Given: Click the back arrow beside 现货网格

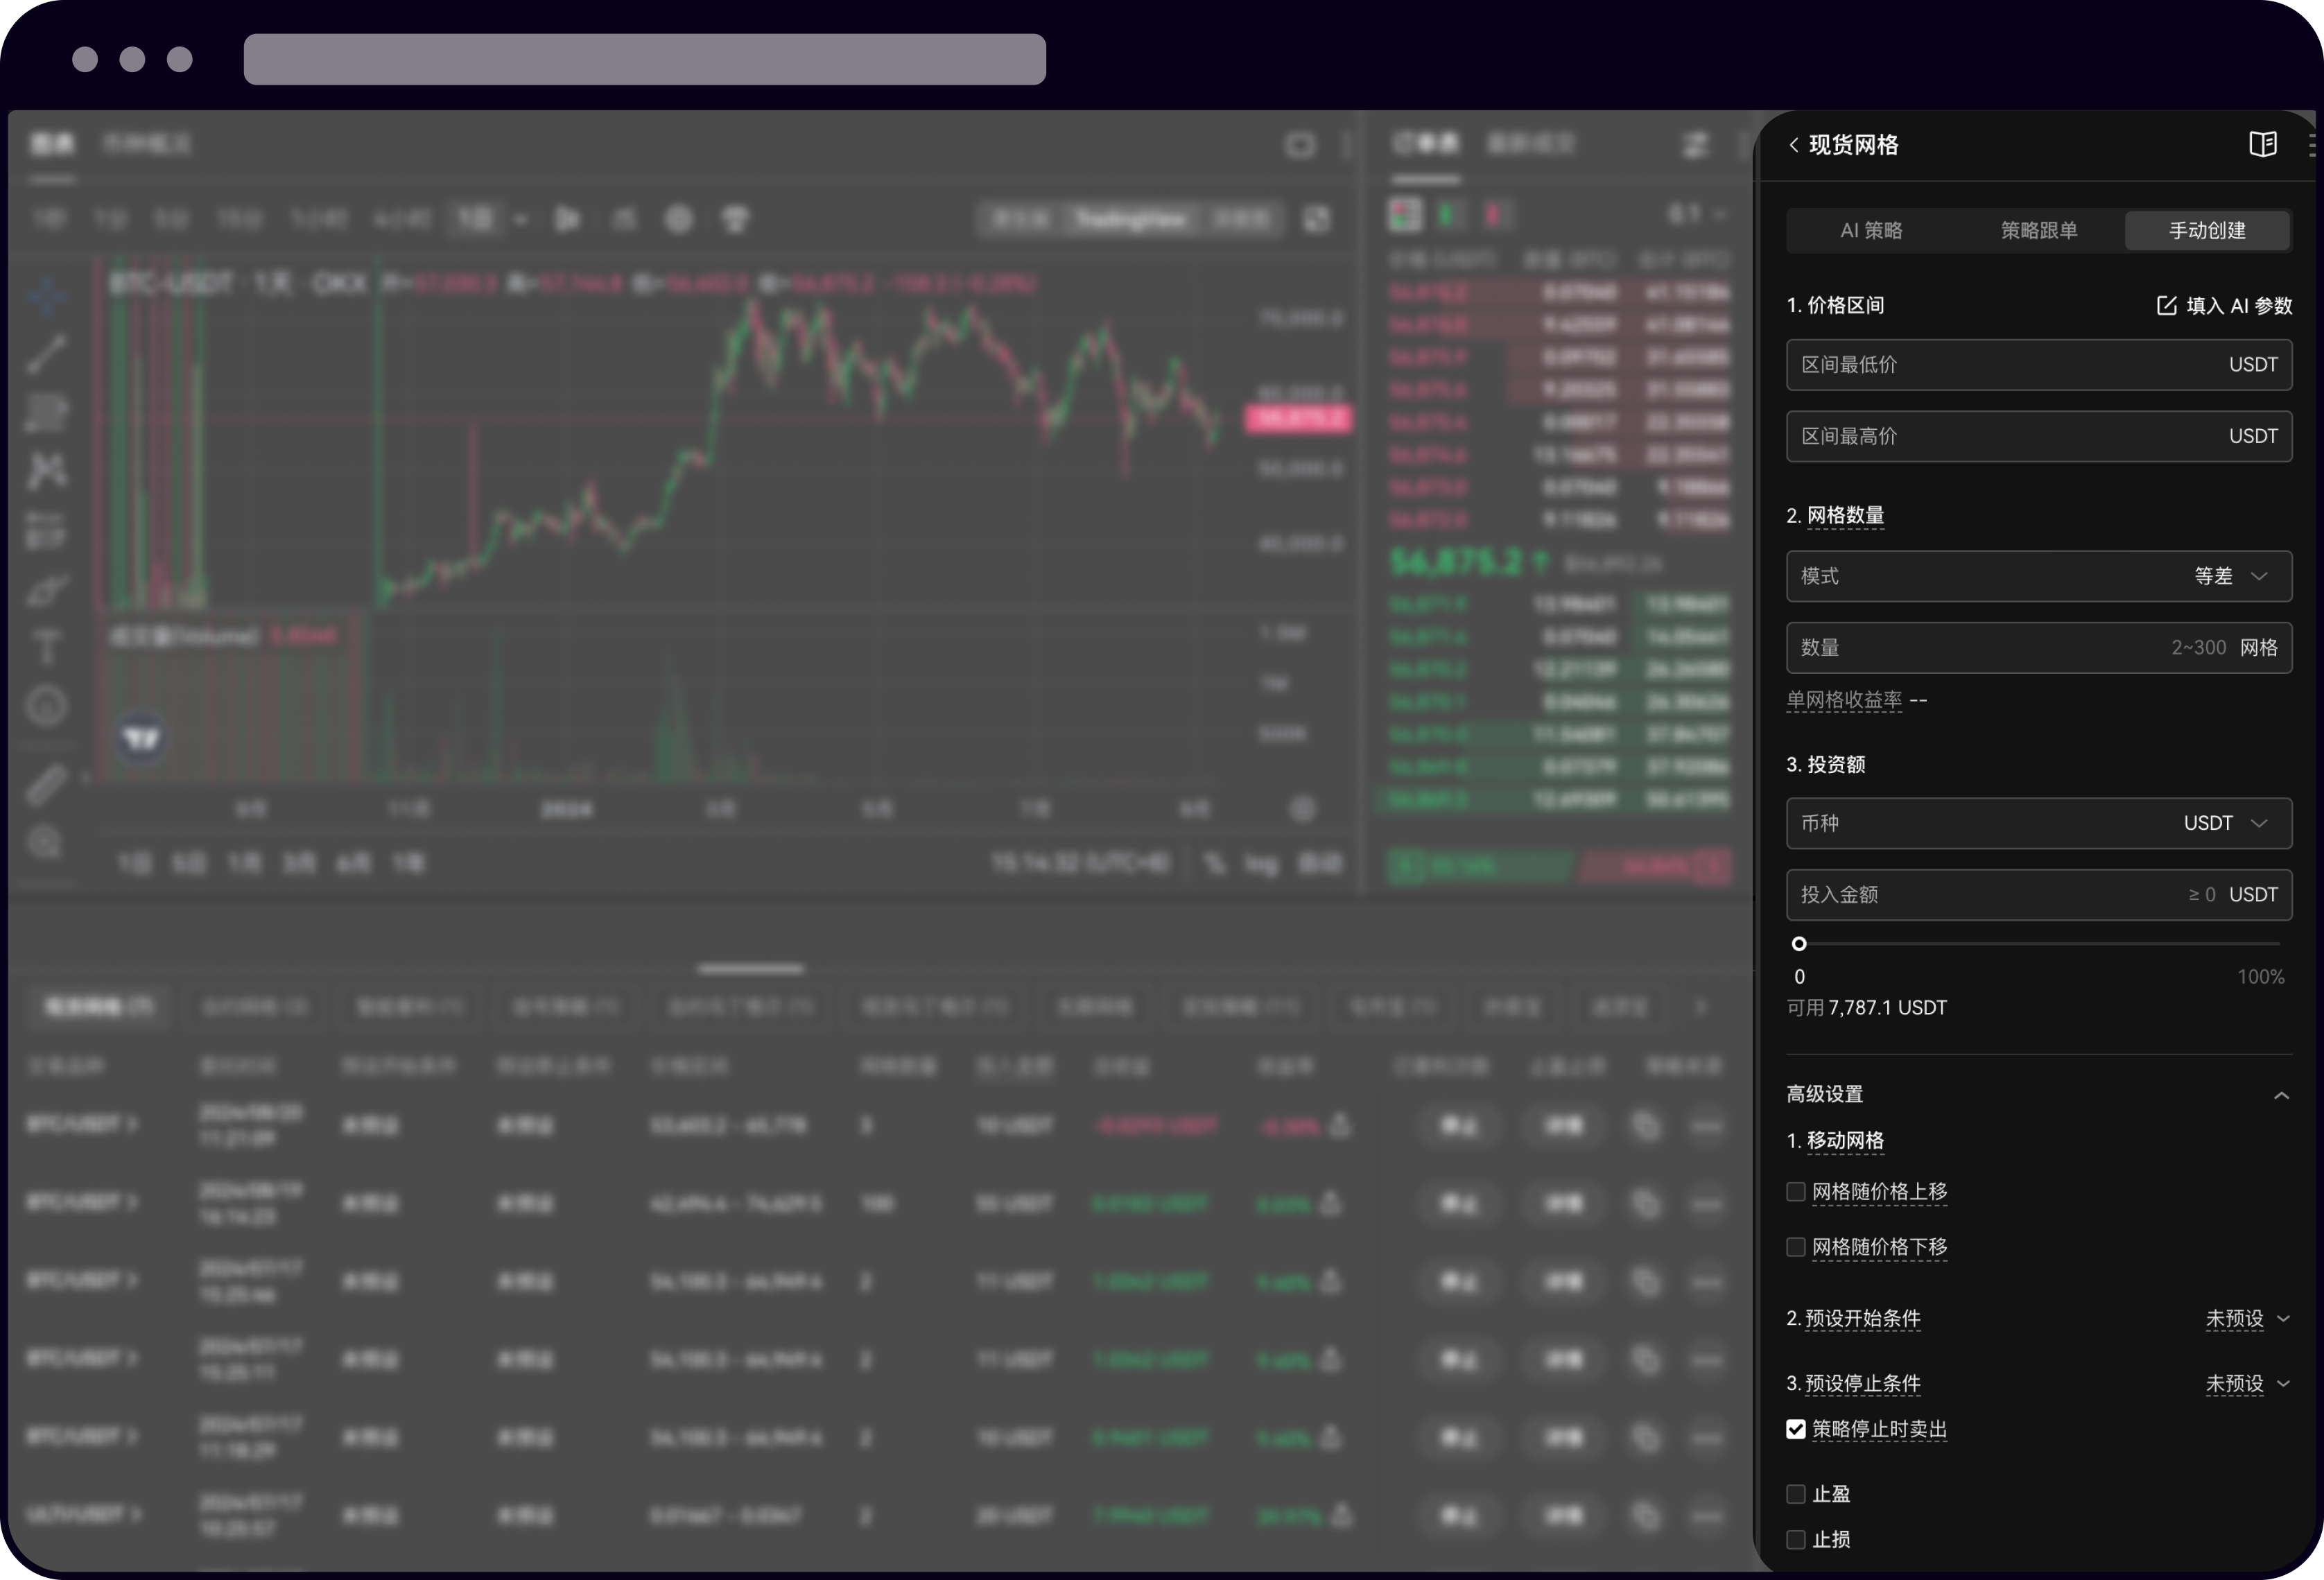Looking at the screenshot, I should click(1793, 145).
